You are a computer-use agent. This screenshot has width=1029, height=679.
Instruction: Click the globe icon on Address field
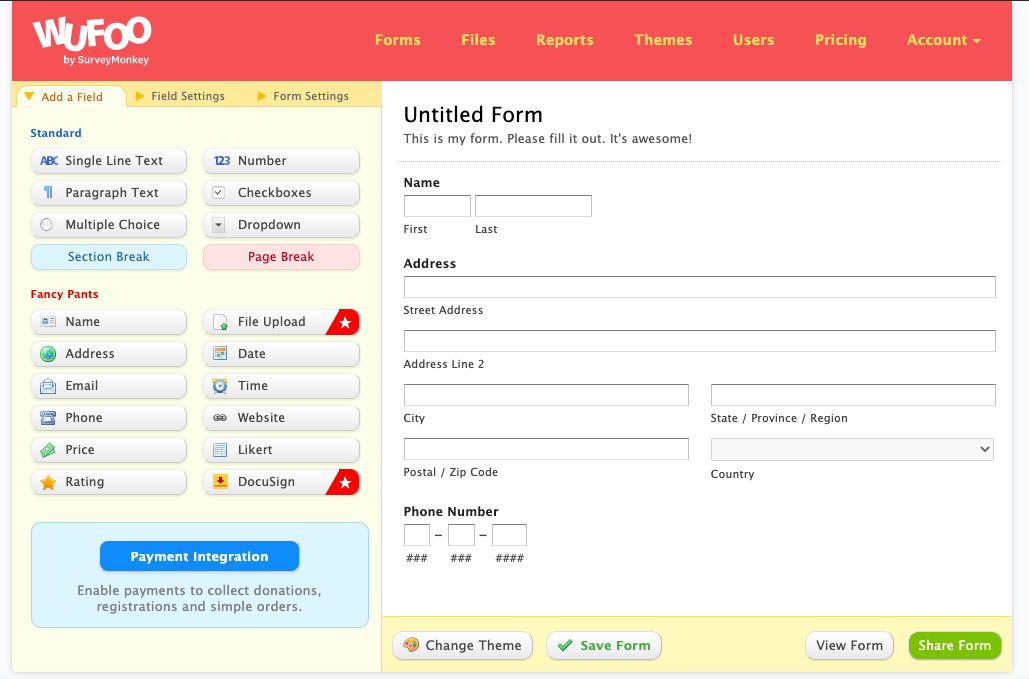pos(48,354)
